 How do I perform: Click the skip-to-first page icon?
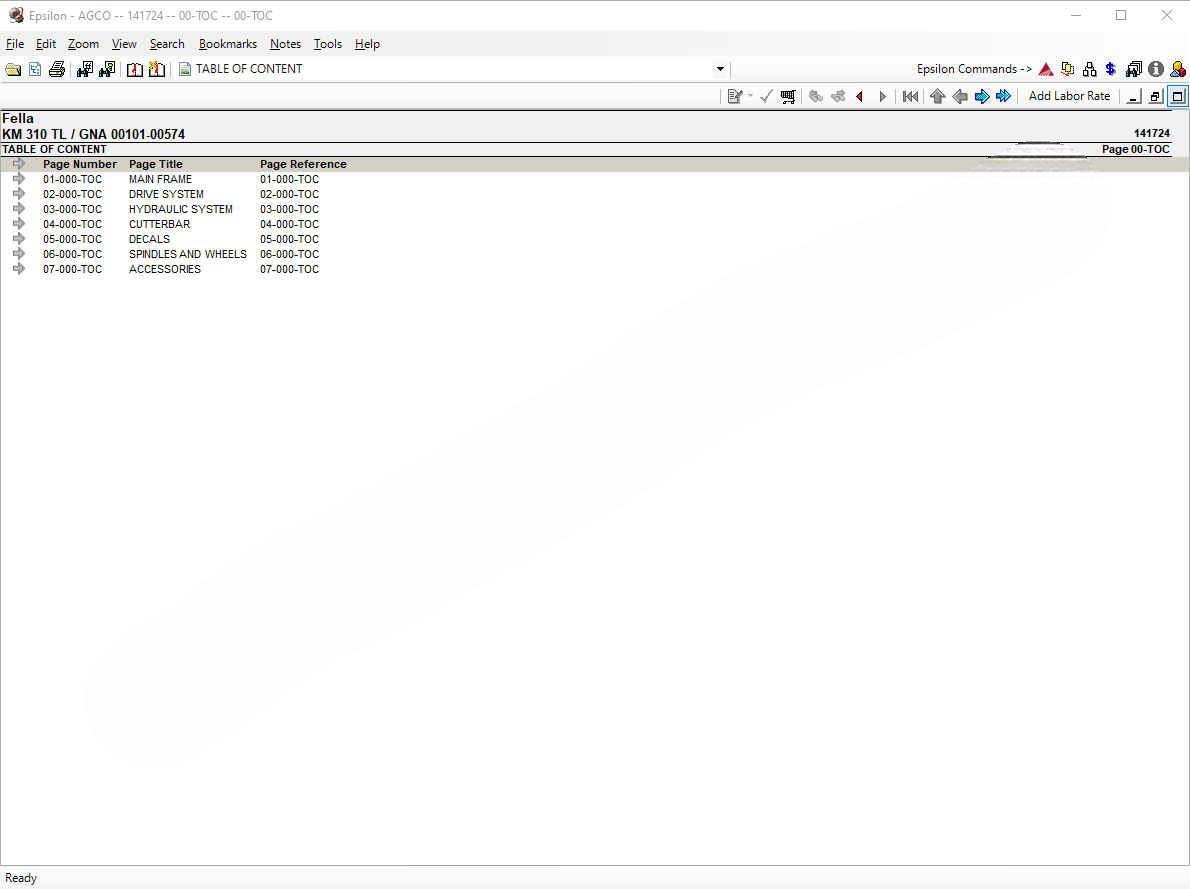[910, 96]
